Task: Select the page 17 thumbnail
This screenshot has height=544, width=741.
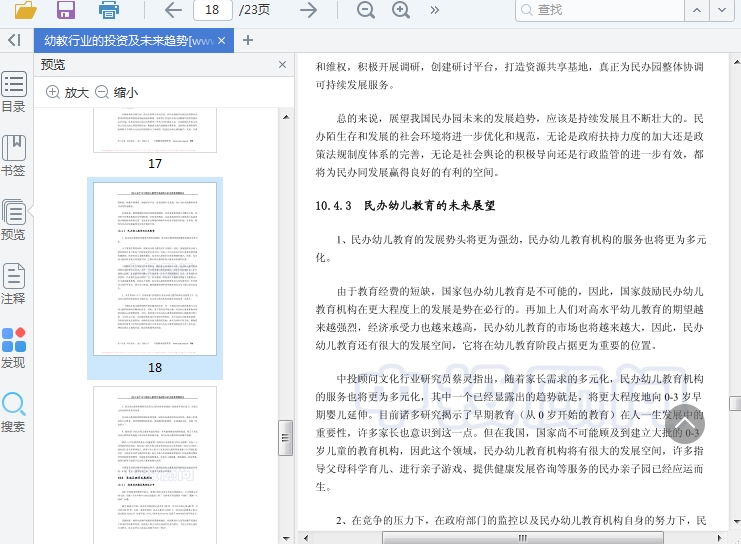Action: (x=155, y=130)
